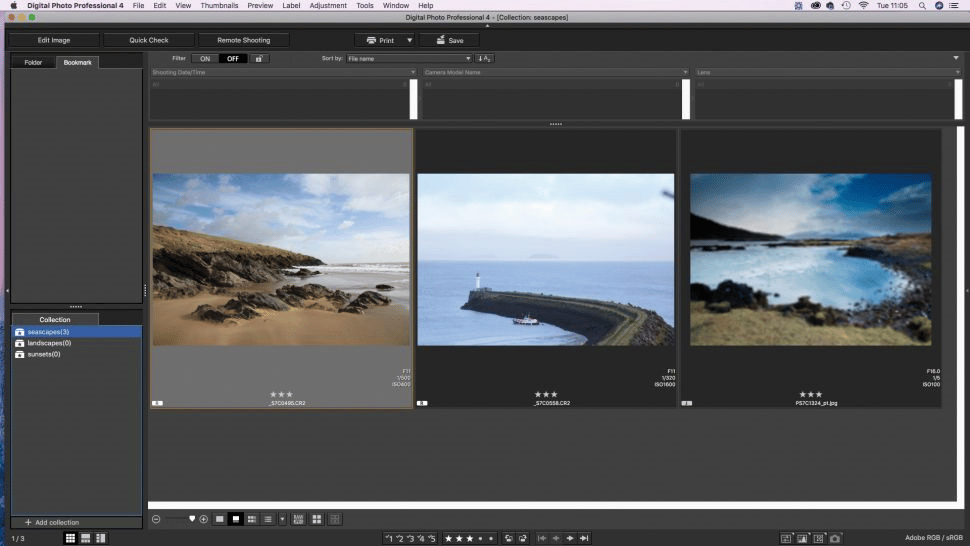Switch the filter to OFF

click(x=233, y=59)
